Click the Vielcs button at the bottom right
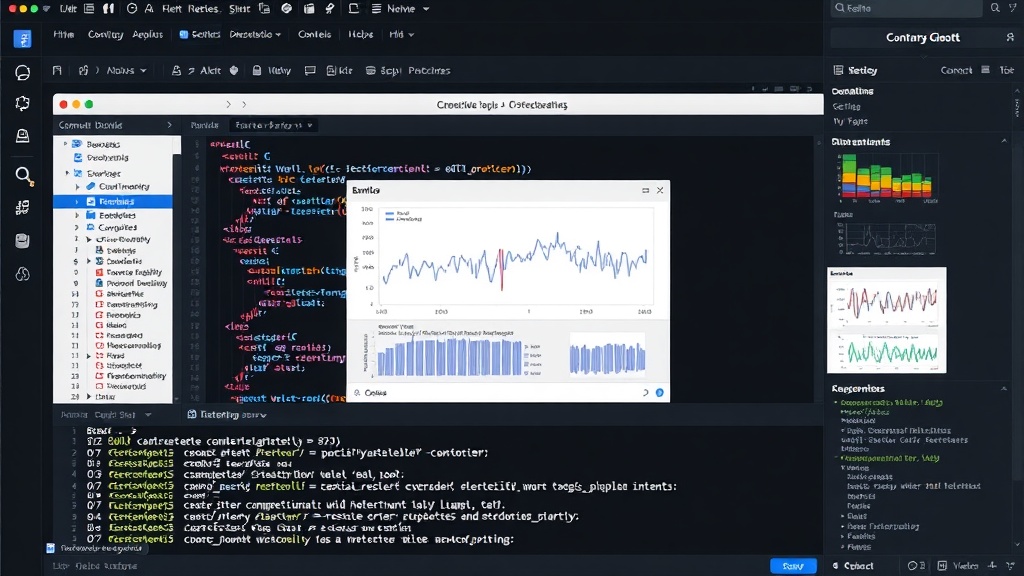The height and width of the screenshot is (576, 1024). click(x=959, y=566)
